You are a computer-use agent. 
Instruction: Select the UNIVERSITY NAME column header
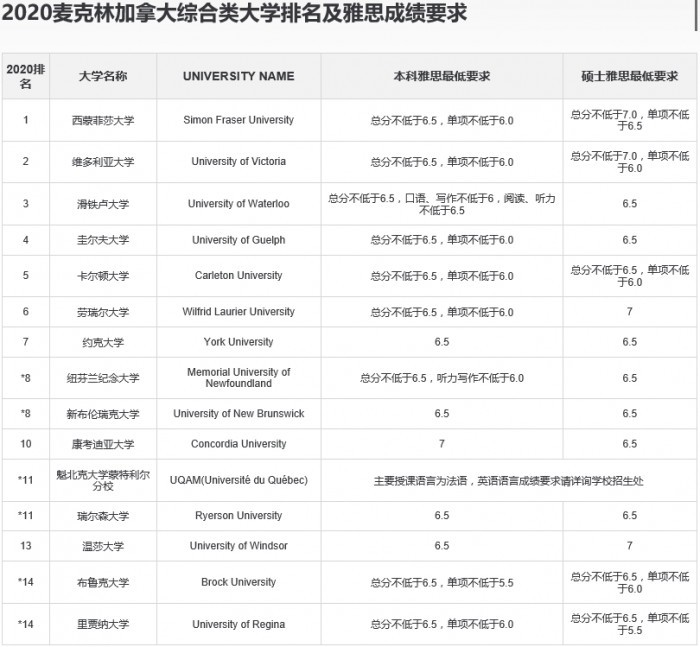pyautogui.click(x=238, y=76)
